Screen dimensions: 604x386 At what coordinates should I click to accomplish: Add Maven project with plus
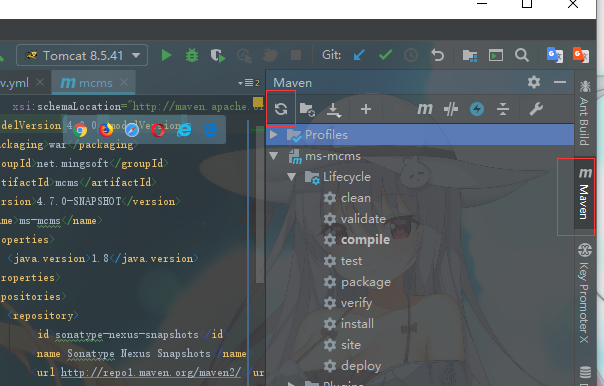pos(366,109)
